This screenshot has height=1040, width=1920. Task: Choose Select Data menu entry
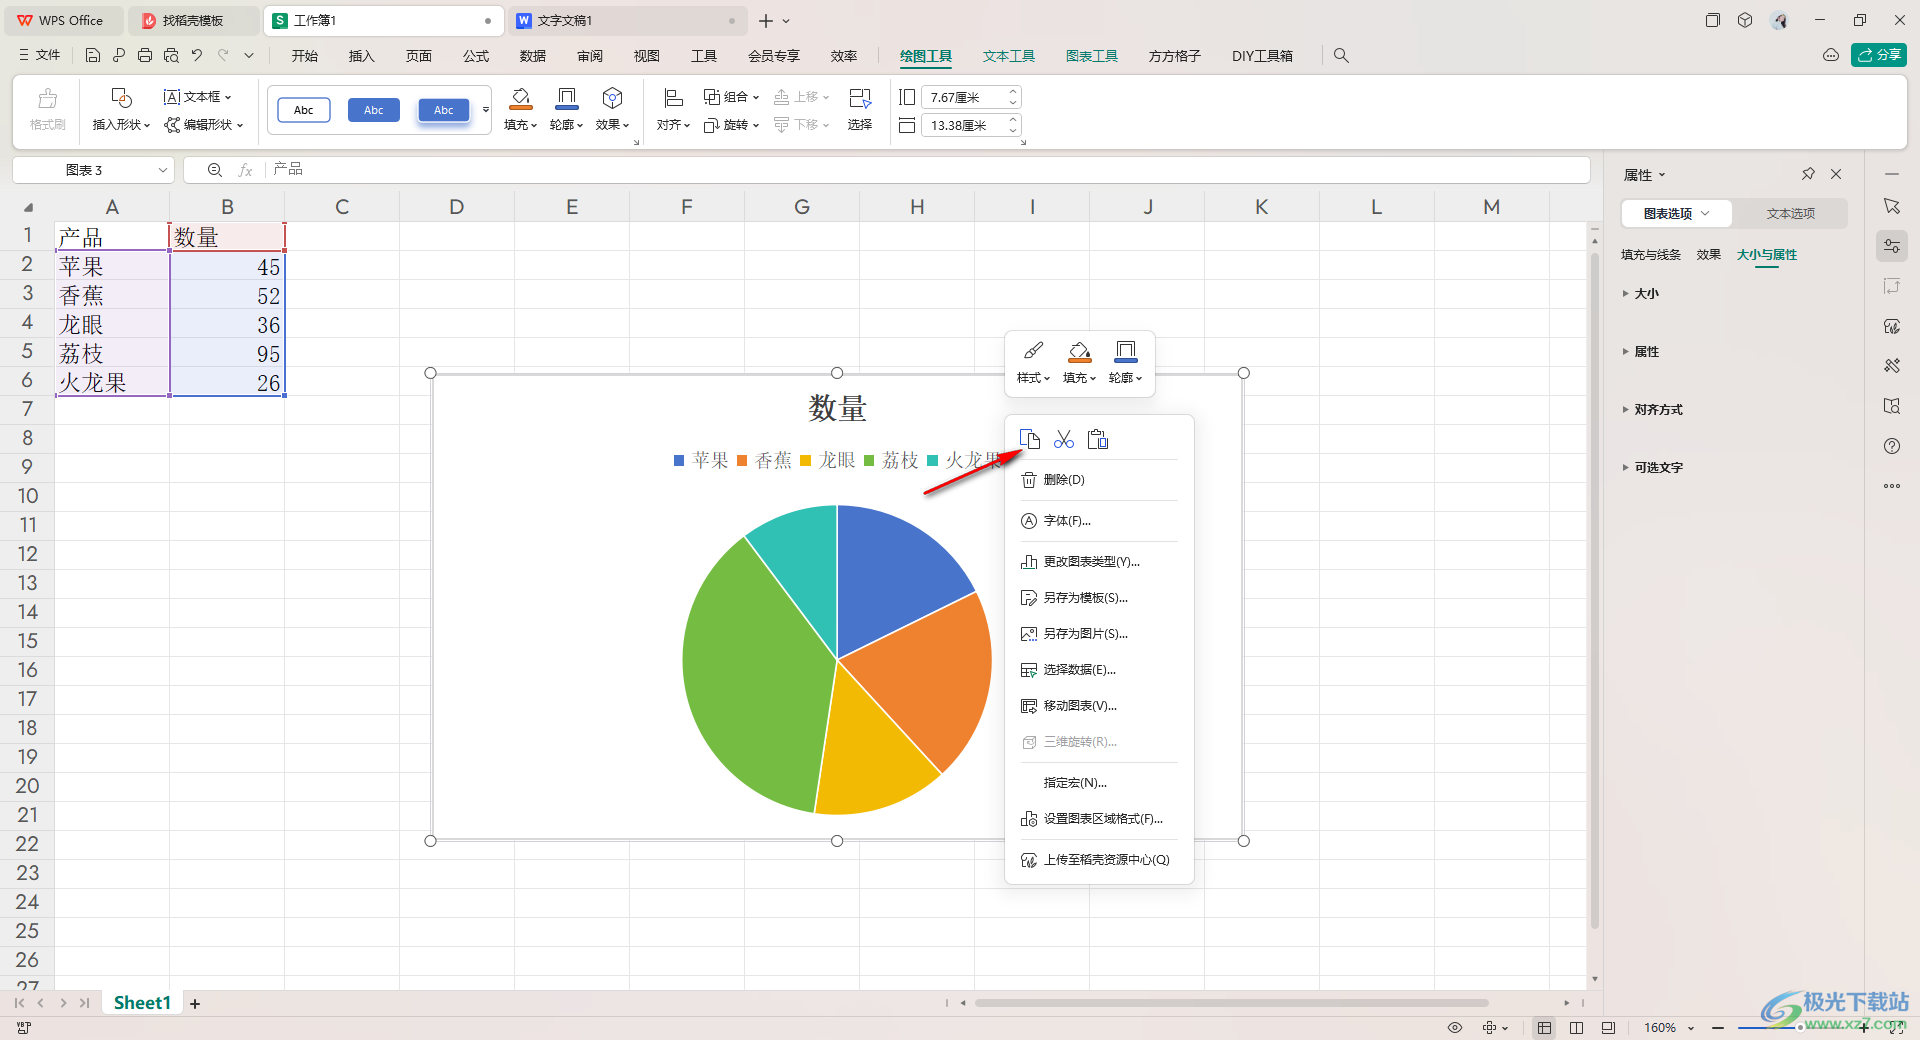1099,670
